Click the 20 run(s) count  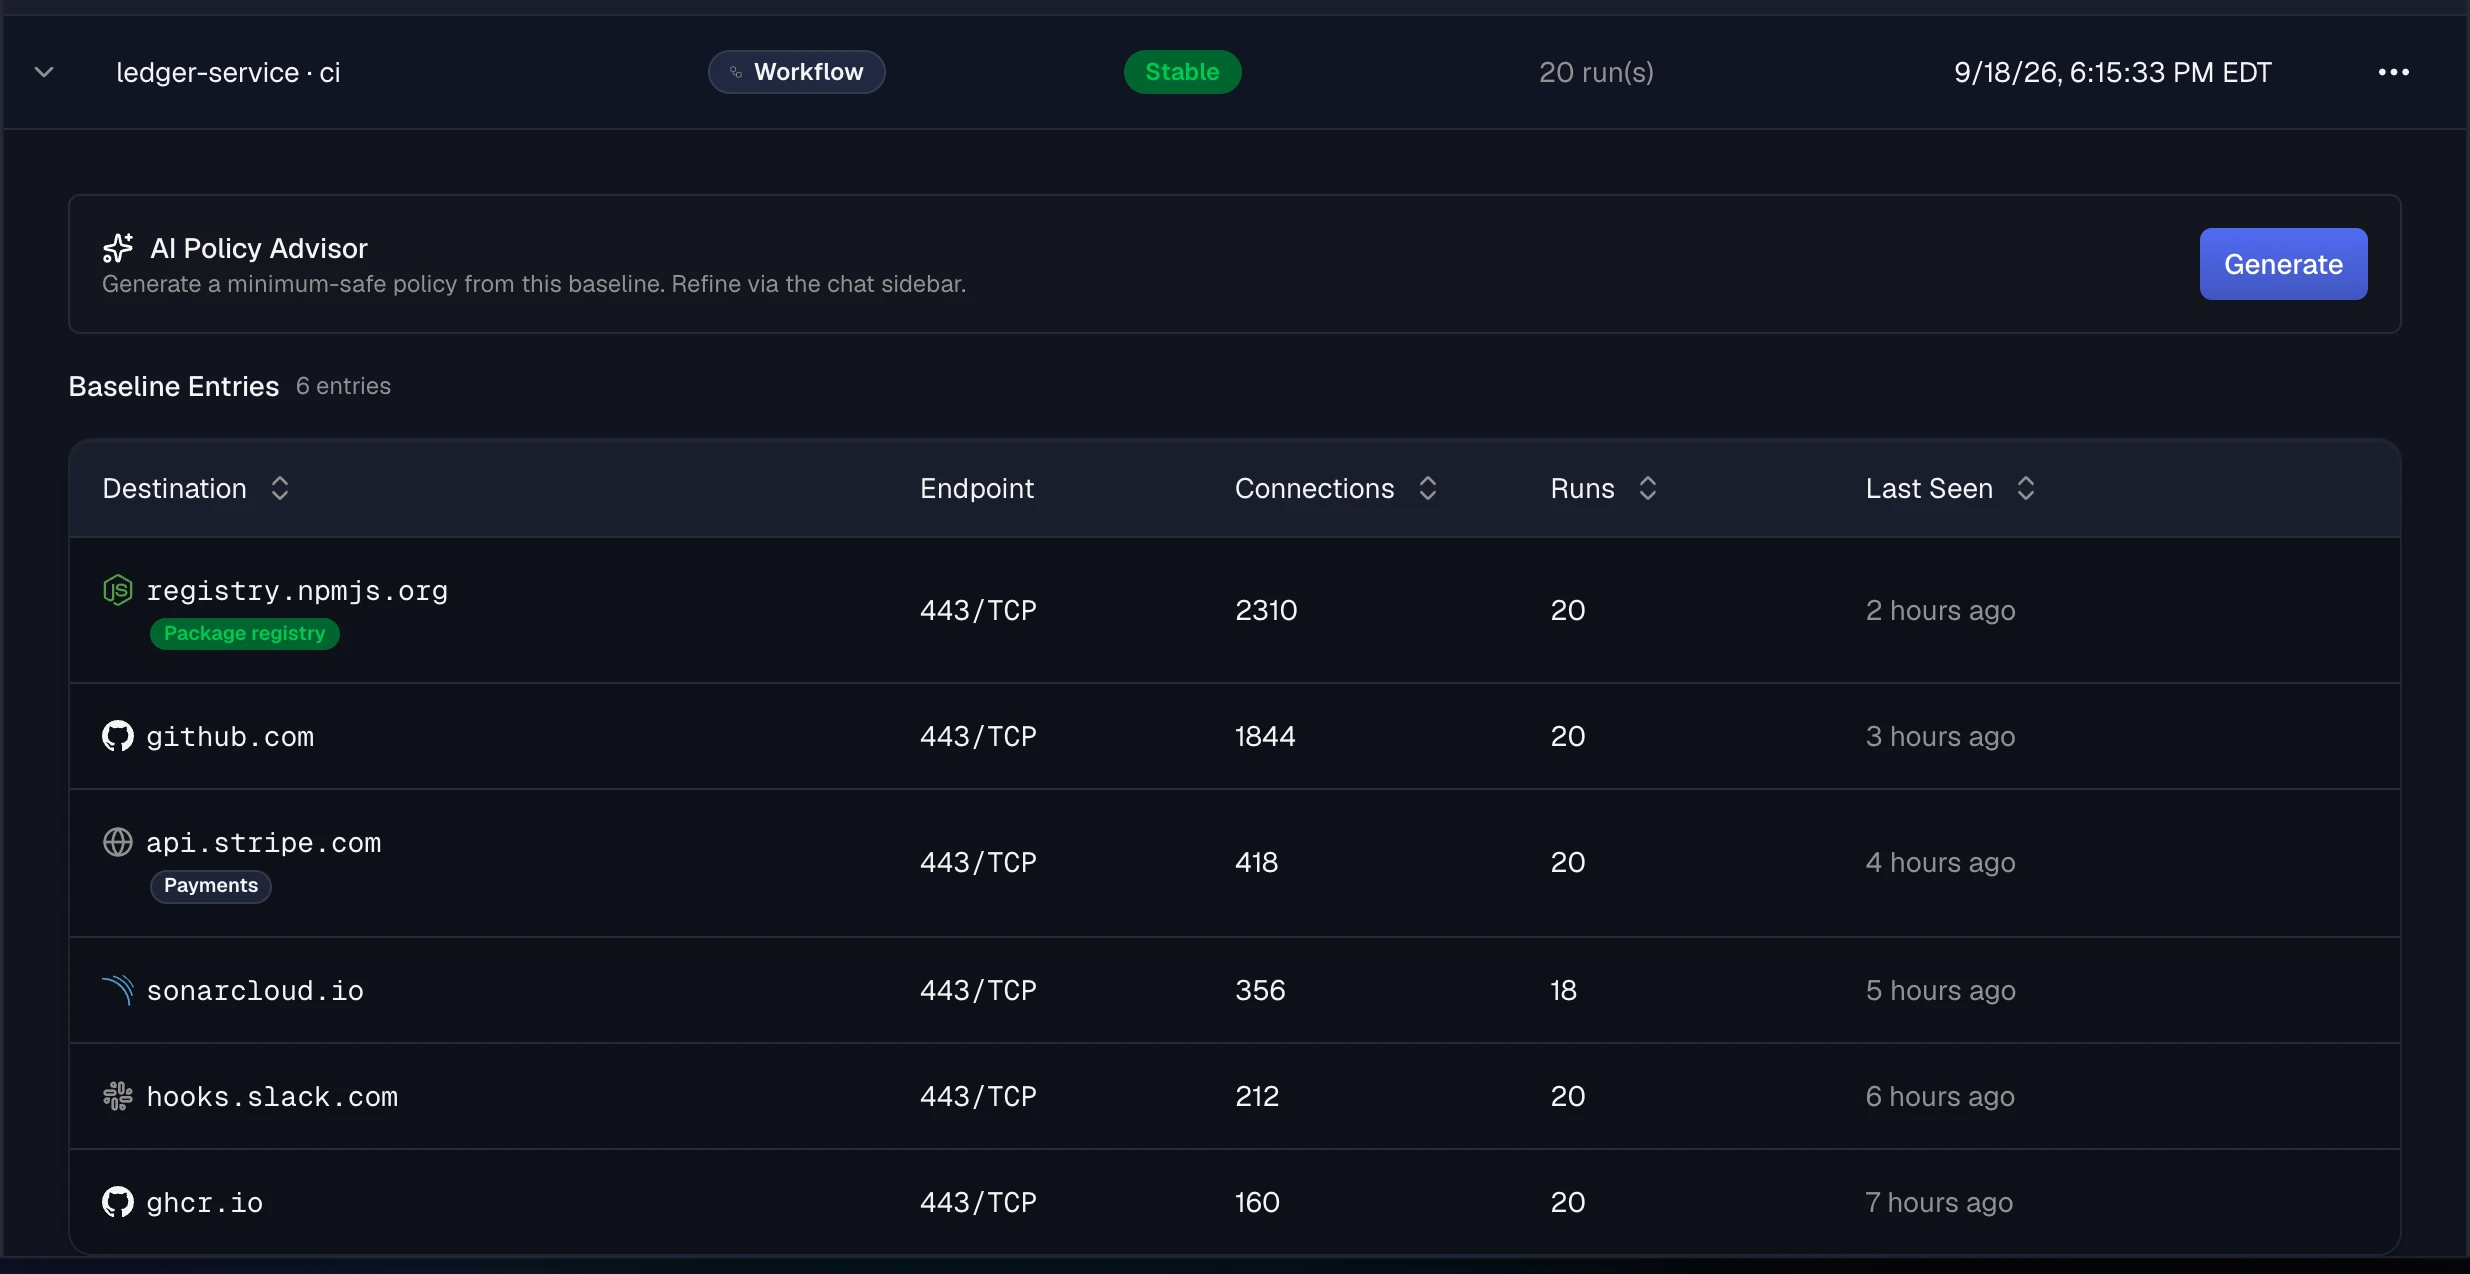coord(1596,72)
